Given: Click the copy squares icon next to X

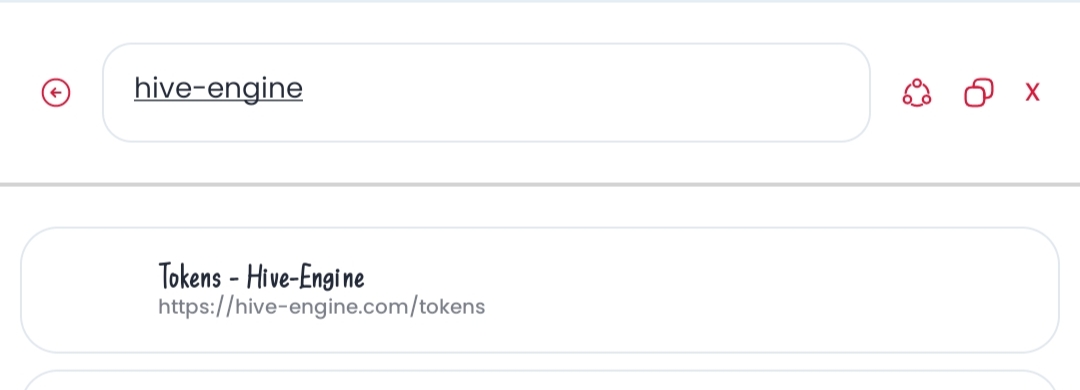Looking at the screenshot, I should click(x=979, y=92).
